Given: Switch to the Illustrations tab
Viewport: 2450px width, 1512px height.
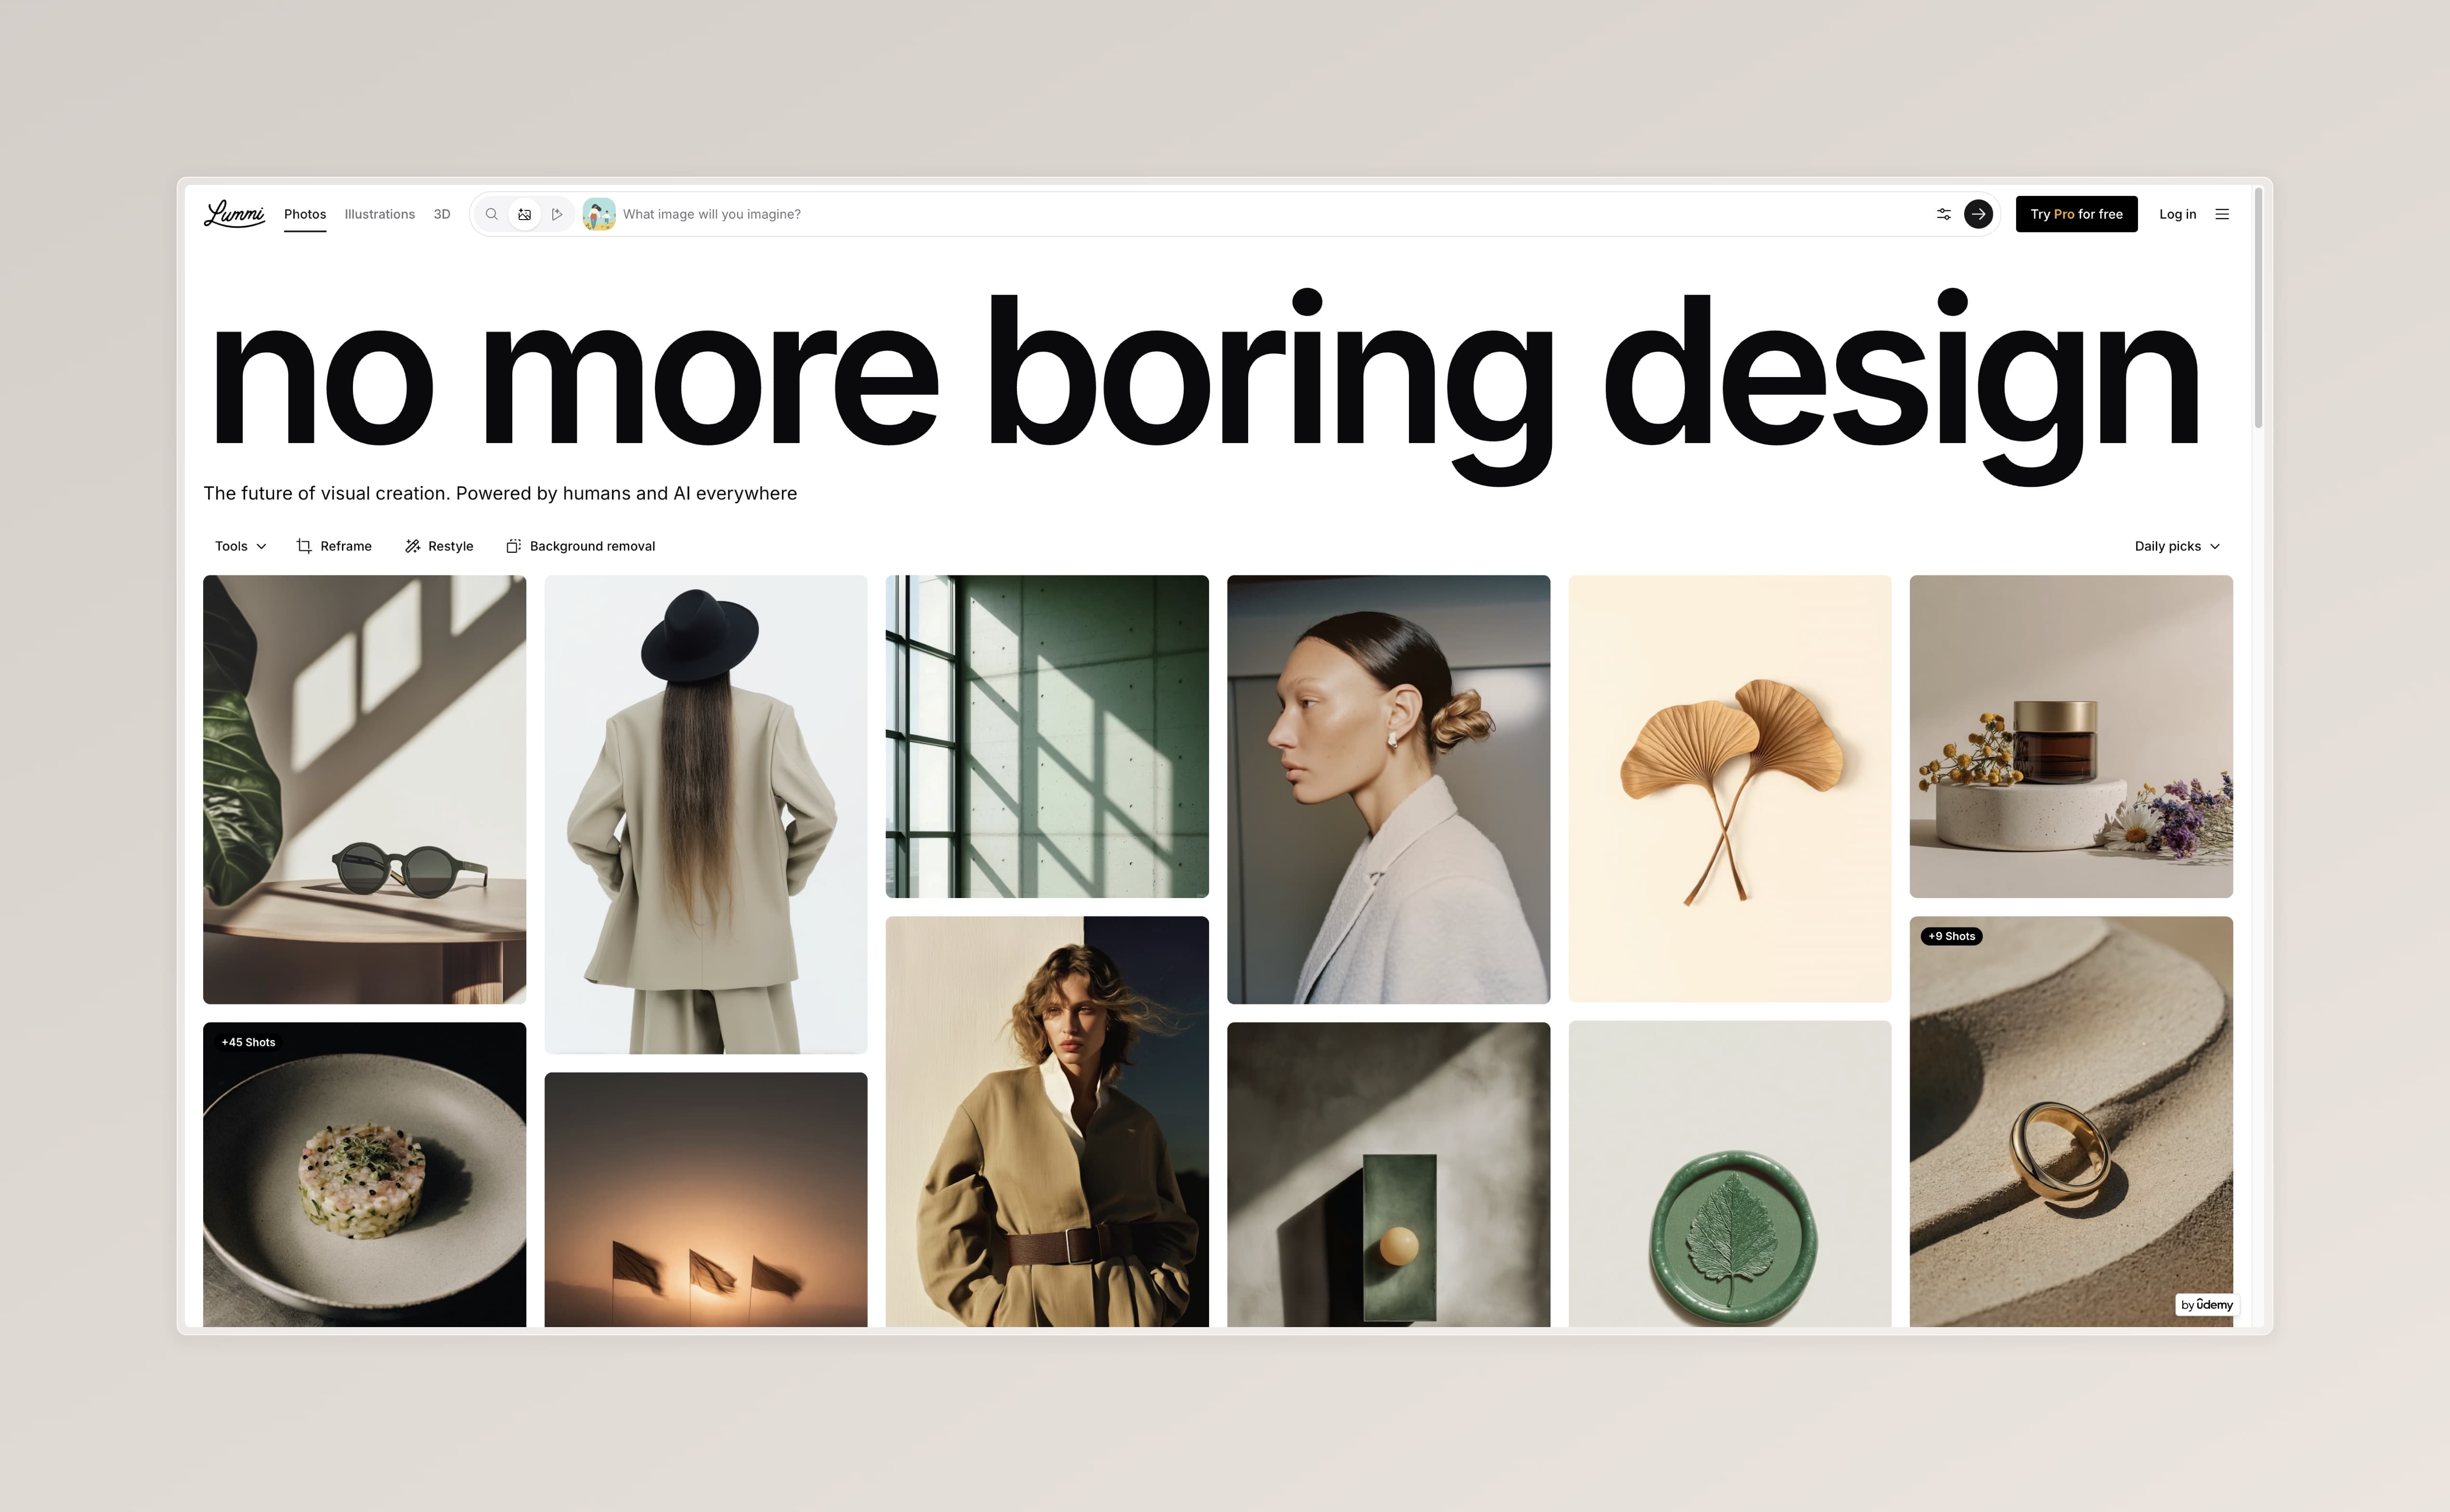Looking at the screenshot, I should 379,214.
